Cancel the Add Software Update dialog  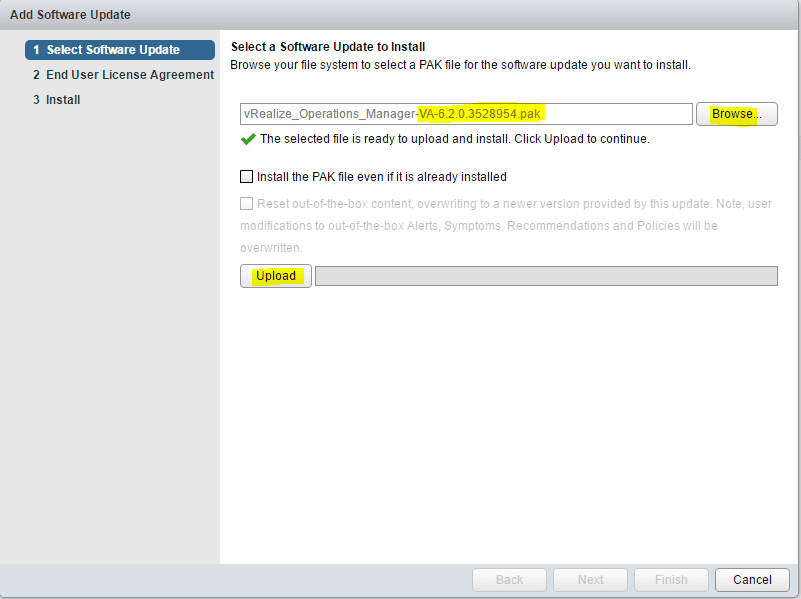[x=752, y=580]
